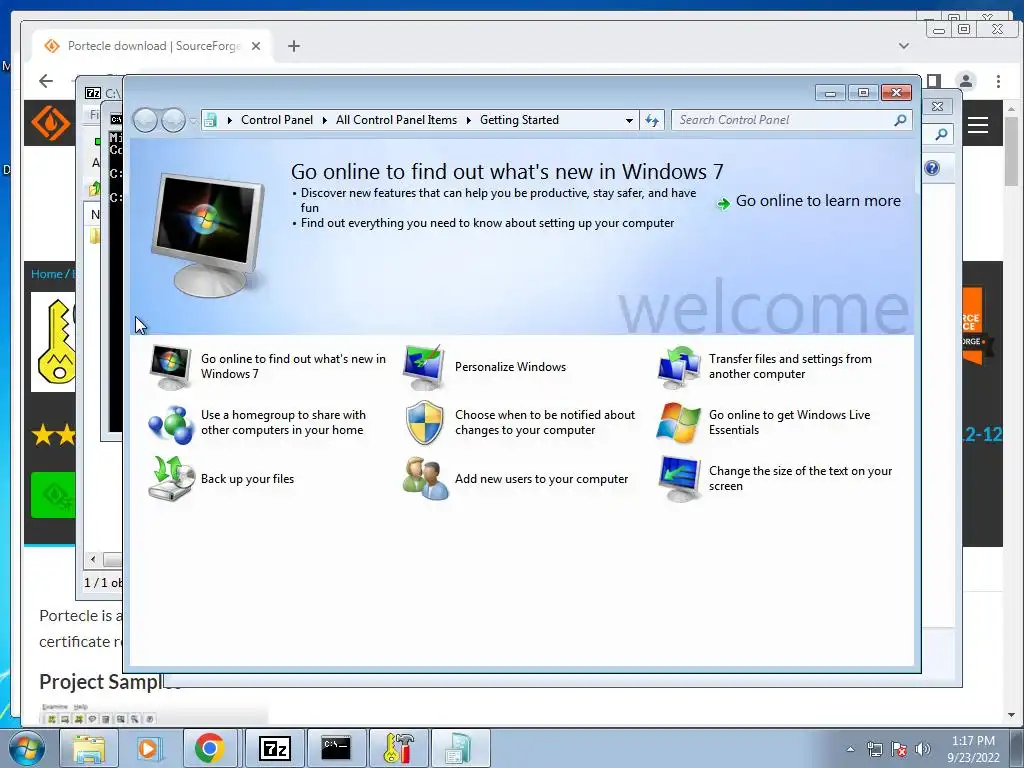Expand arrow after All Control Panel Items

pyautogui.click(x=468, y=120)
